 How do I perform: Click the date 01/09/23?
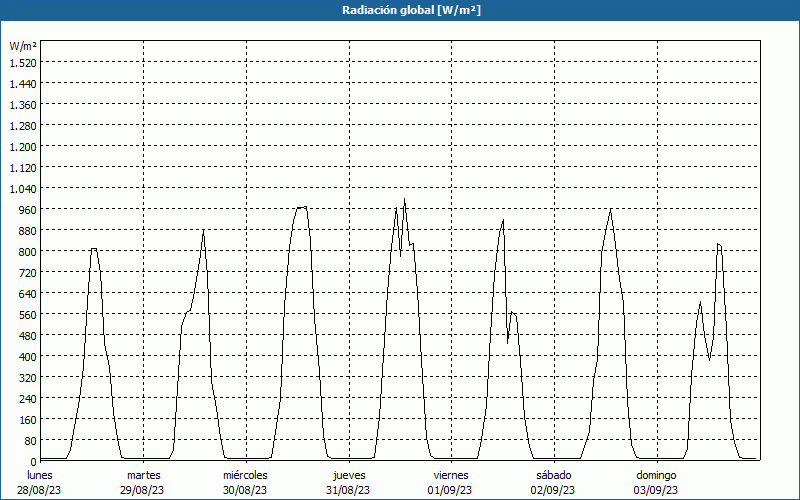(x=450, y=490)
